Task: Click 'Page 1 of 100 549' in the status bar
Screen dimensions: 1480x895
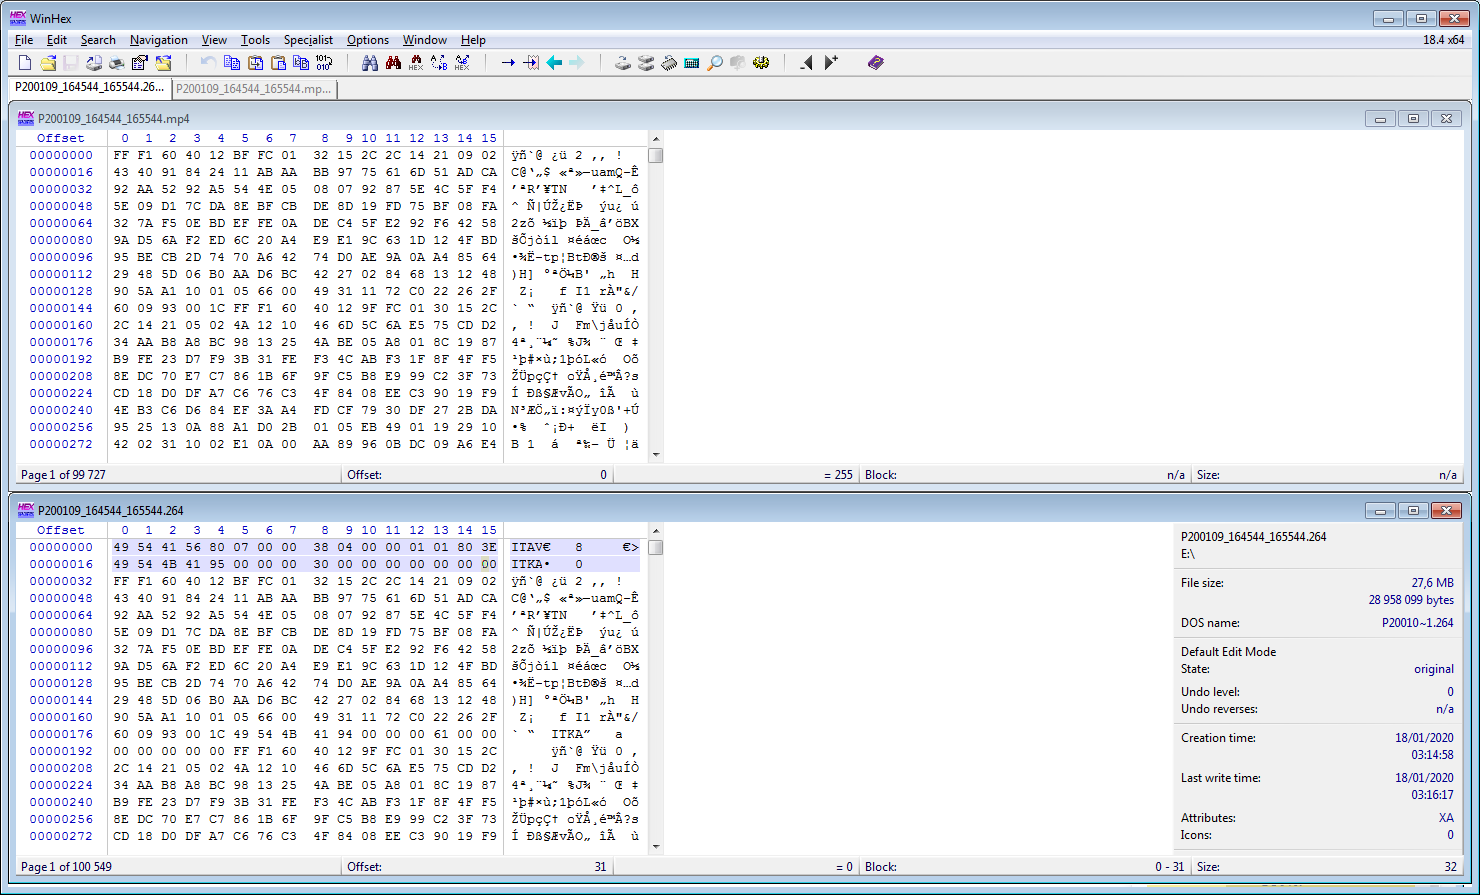Action: (x=66, y=867)
